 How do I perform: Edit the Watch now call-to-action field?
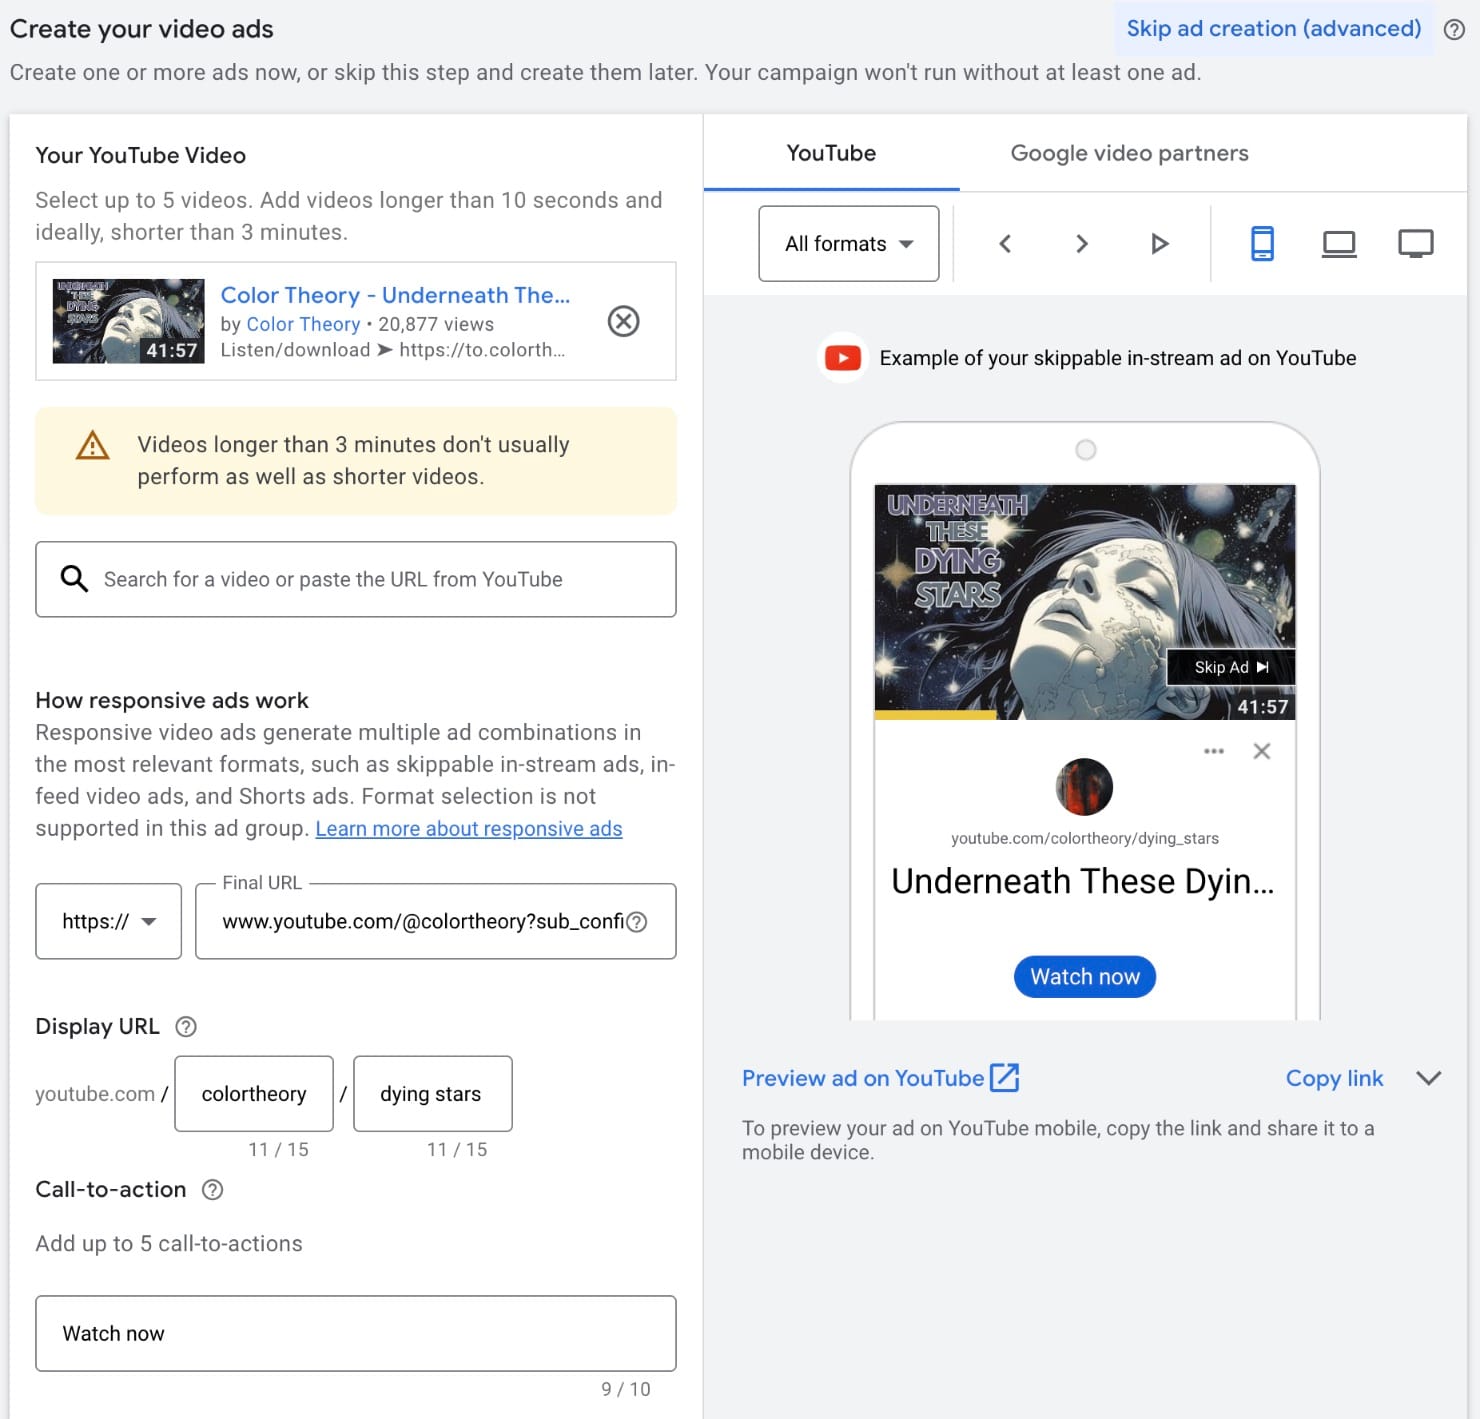pyautogui.click(x=355, y=1333)
